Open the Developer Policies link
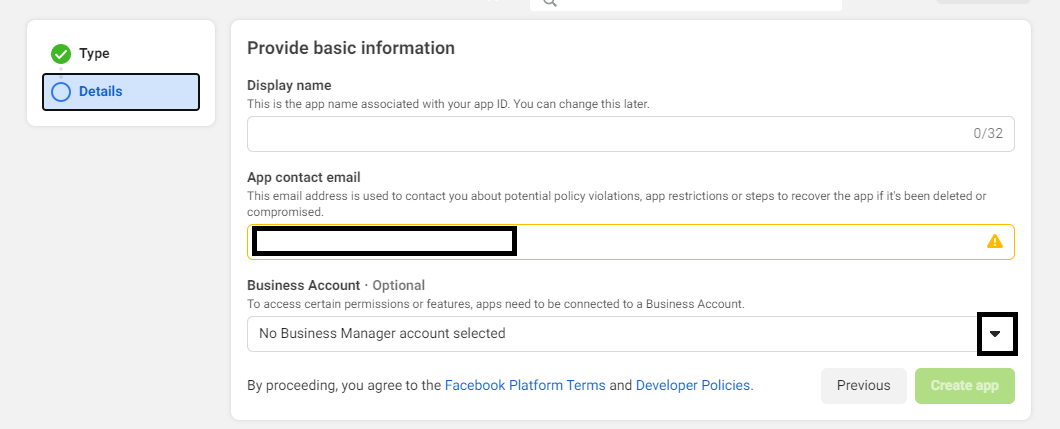 click(693, 385)
